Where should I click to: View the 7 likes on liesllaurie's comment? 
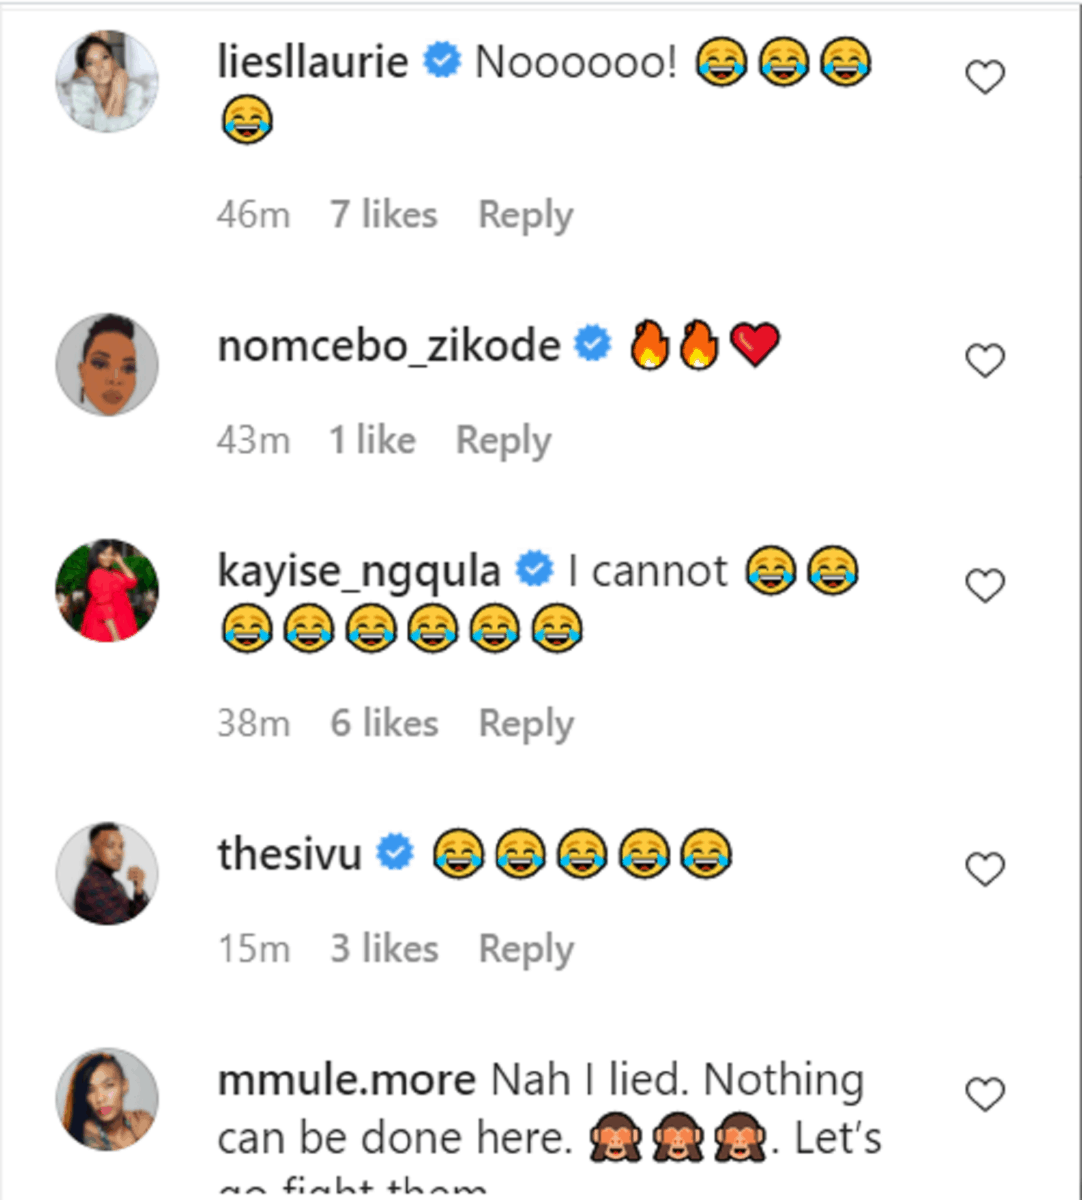coord(384,215)
